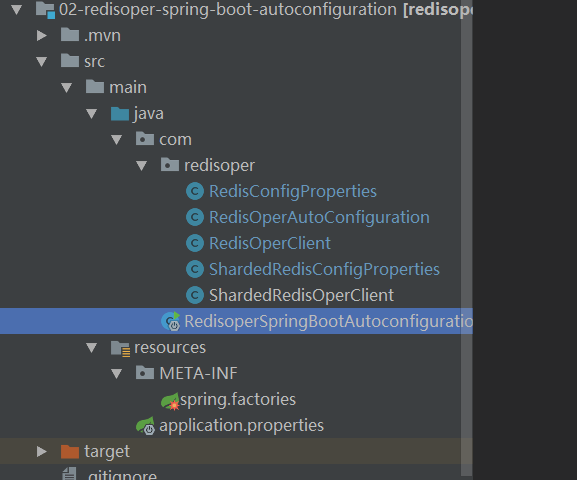Collapse the main folder arrow

coord(67,88)
